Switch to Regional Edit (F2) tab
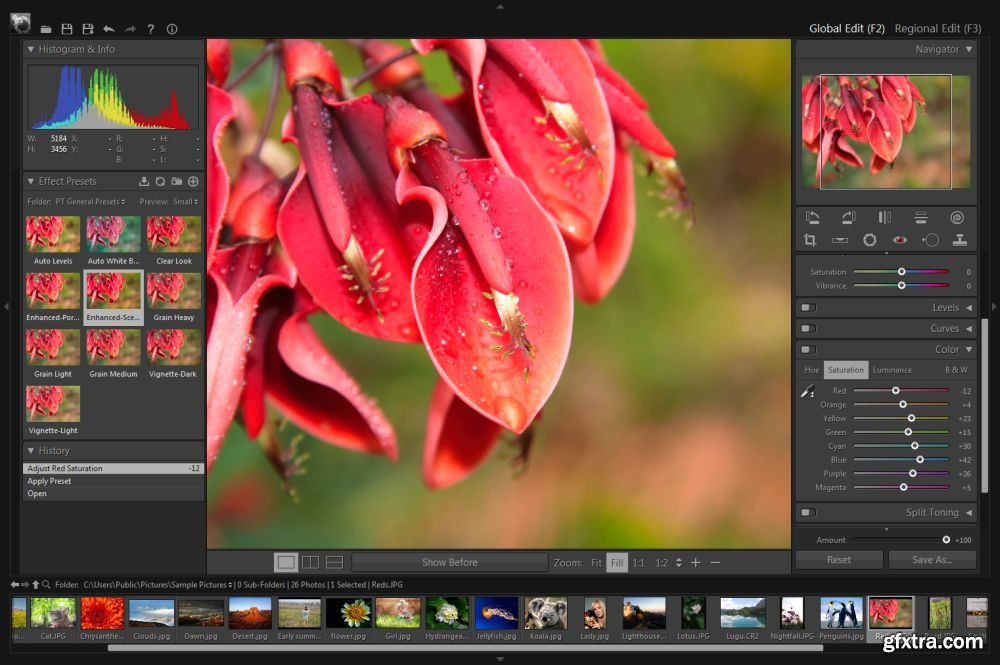 click(x=939, y=29)
